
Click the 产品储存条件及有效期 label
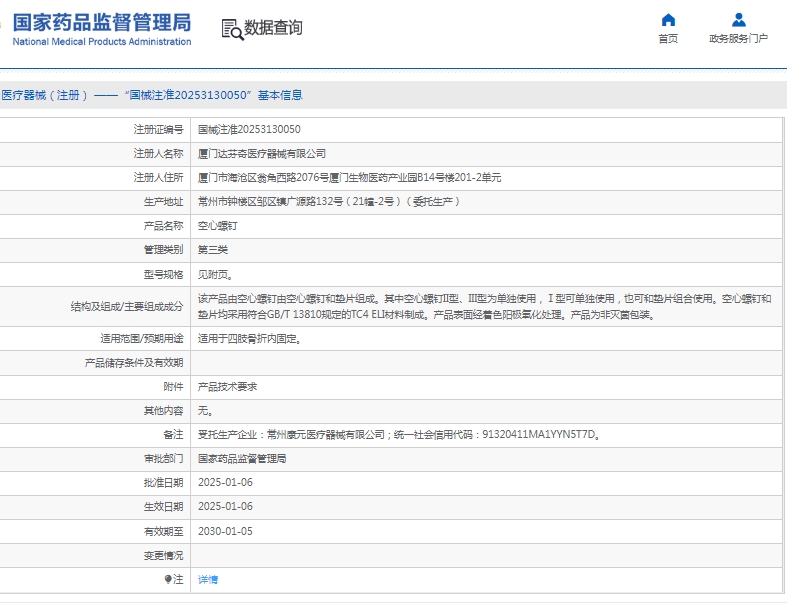click(x=134, y=363)
